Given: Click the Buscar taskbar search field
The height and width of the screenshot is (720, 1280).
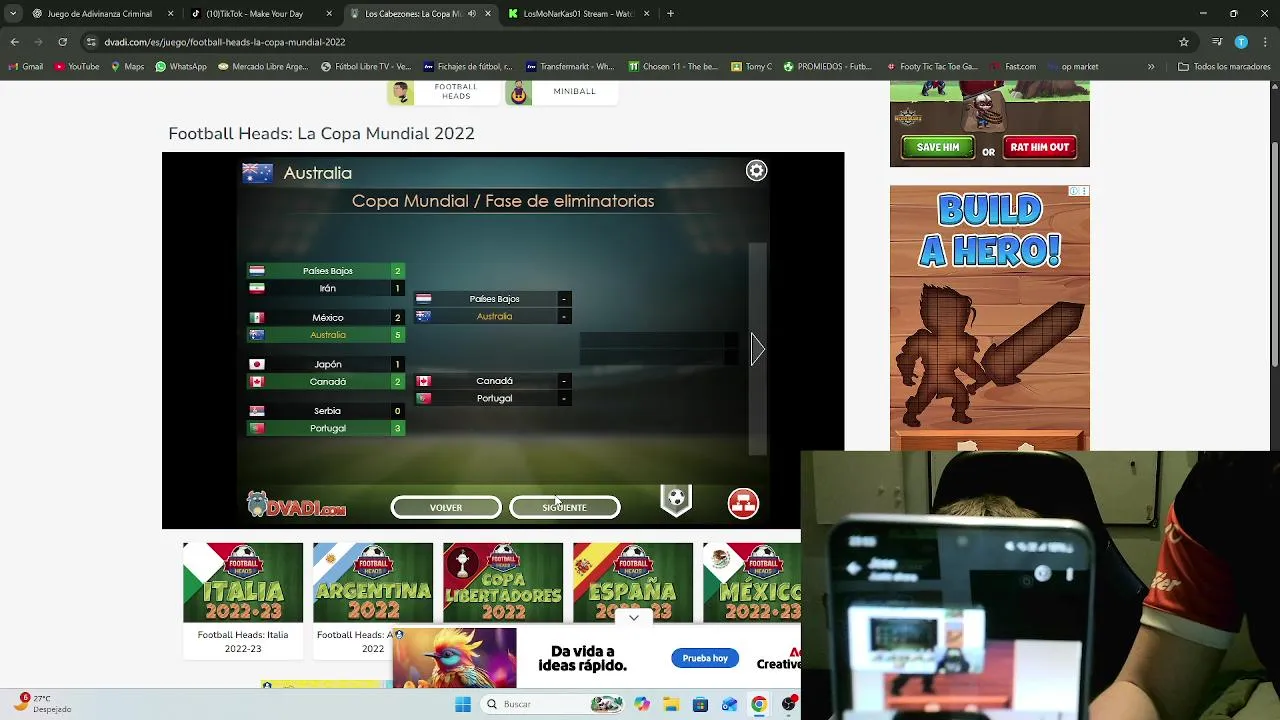Looking at the screenshot, I should pos(550,704).
